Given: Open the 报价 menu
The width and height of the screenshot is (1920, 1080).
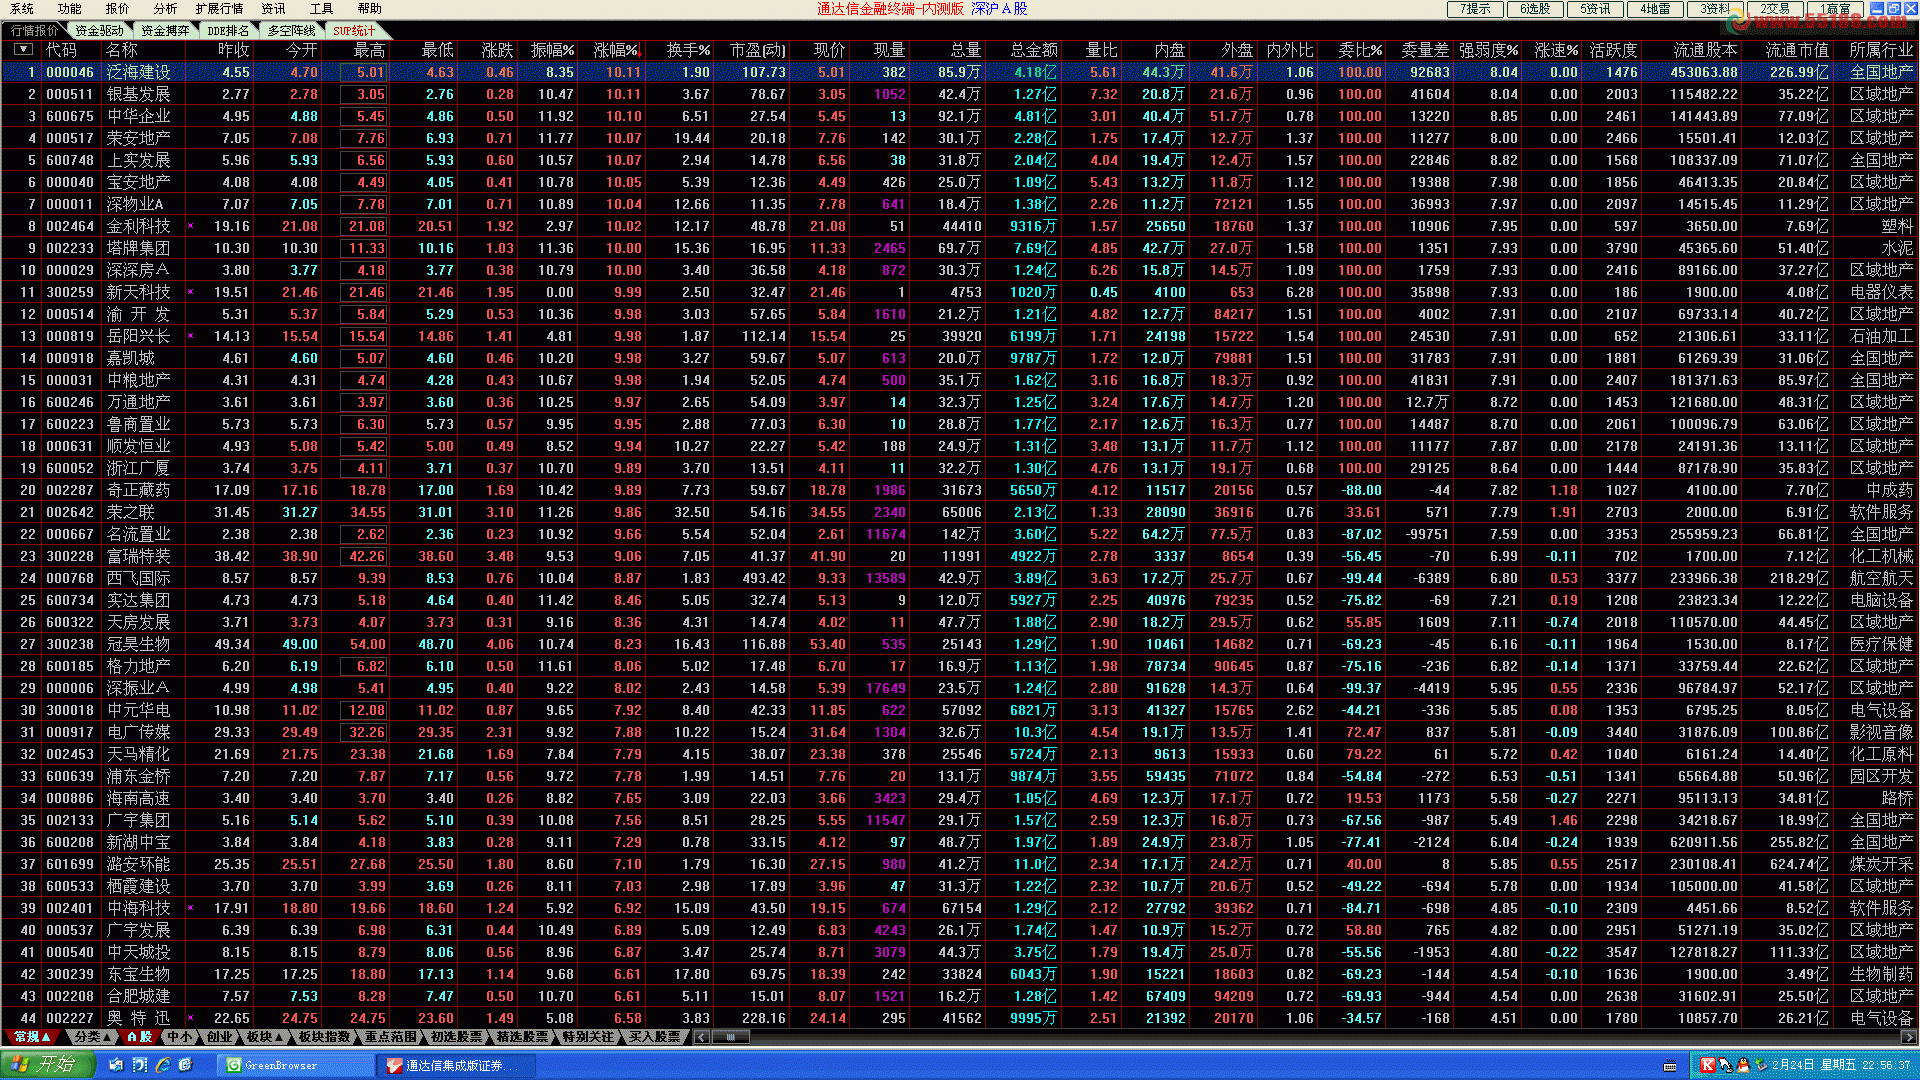Looking at the screenshot, I should click(x=117, y=9).
